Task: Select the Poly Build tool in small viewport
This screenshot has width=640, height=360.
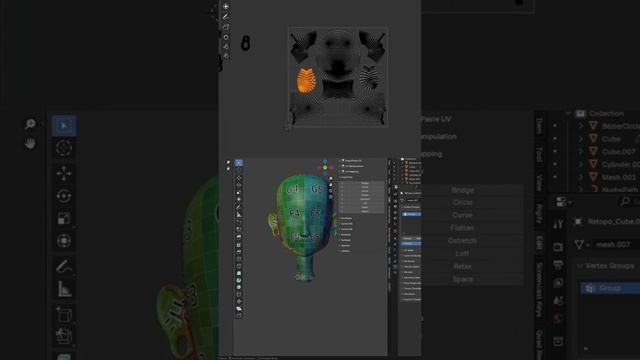Action: click(239, 273)
